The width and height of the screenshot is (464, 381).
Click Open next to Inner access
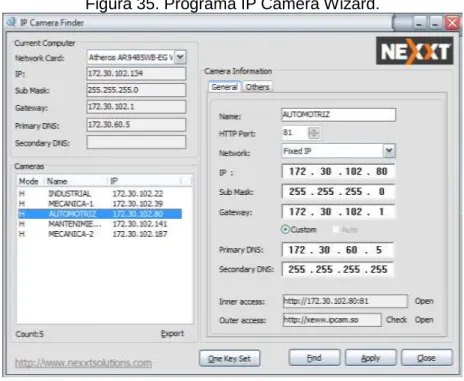424,301
